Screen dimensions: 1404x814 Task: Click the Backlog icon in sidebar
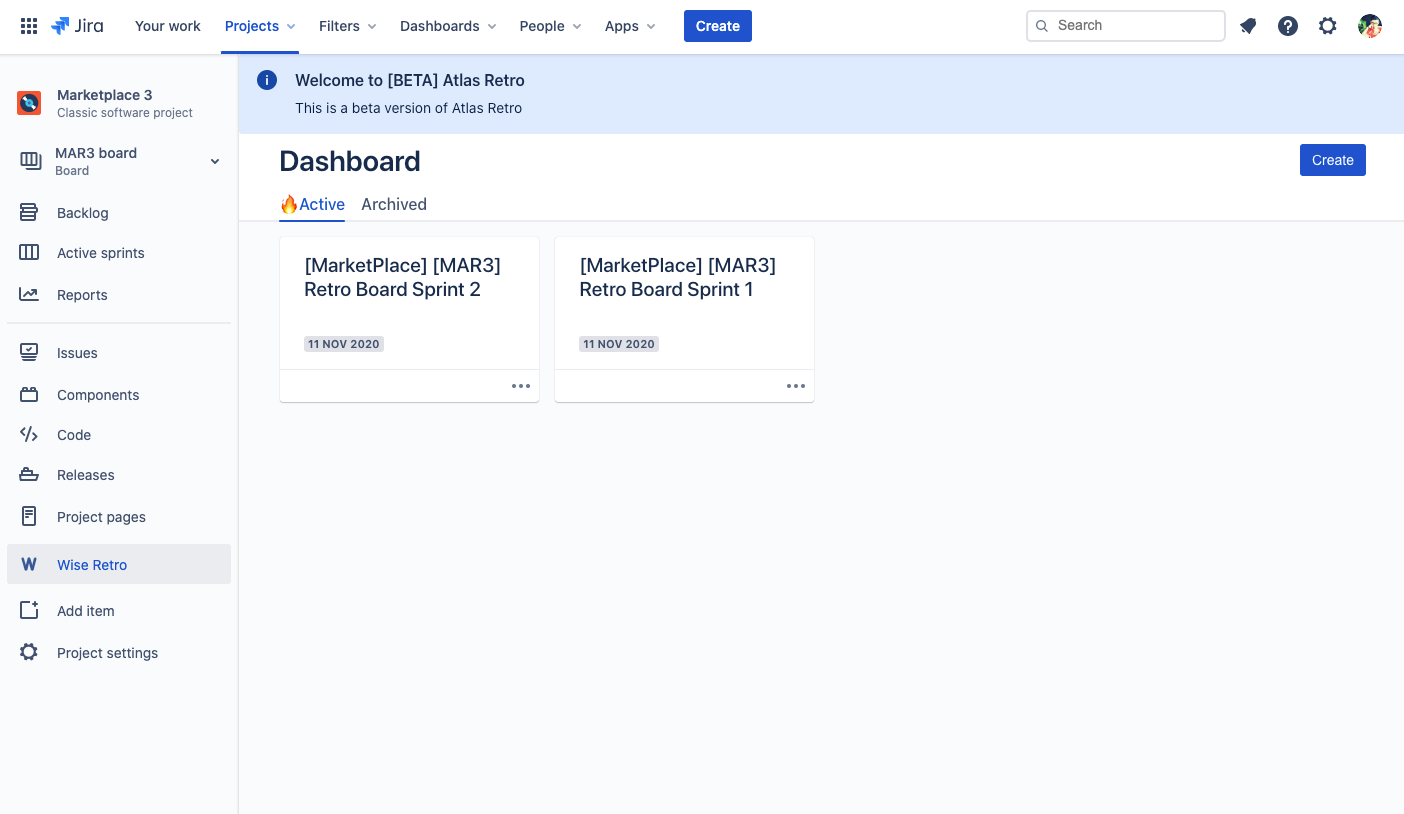tap(29, 212)
